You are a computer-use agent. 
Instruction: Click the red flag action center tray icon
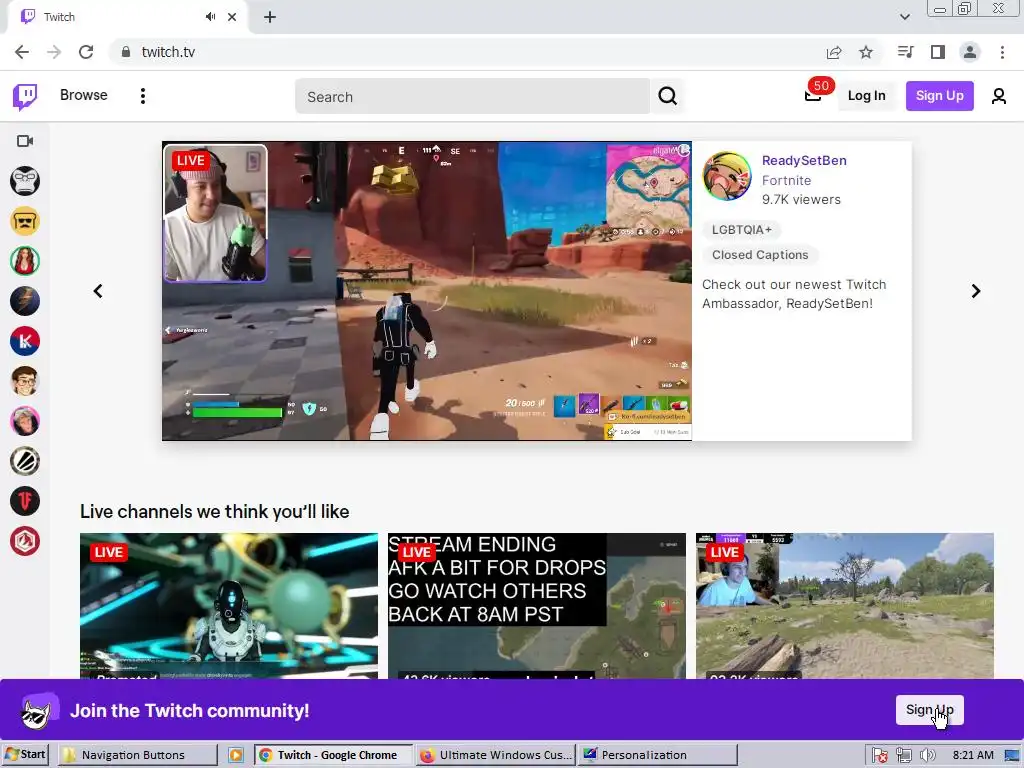(x=880, y=756)
